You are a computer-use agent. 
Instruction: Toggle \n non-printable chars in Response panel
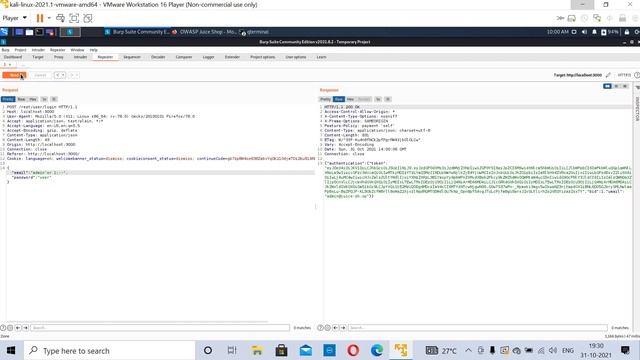pyautogui.click(x=378, y=99)
